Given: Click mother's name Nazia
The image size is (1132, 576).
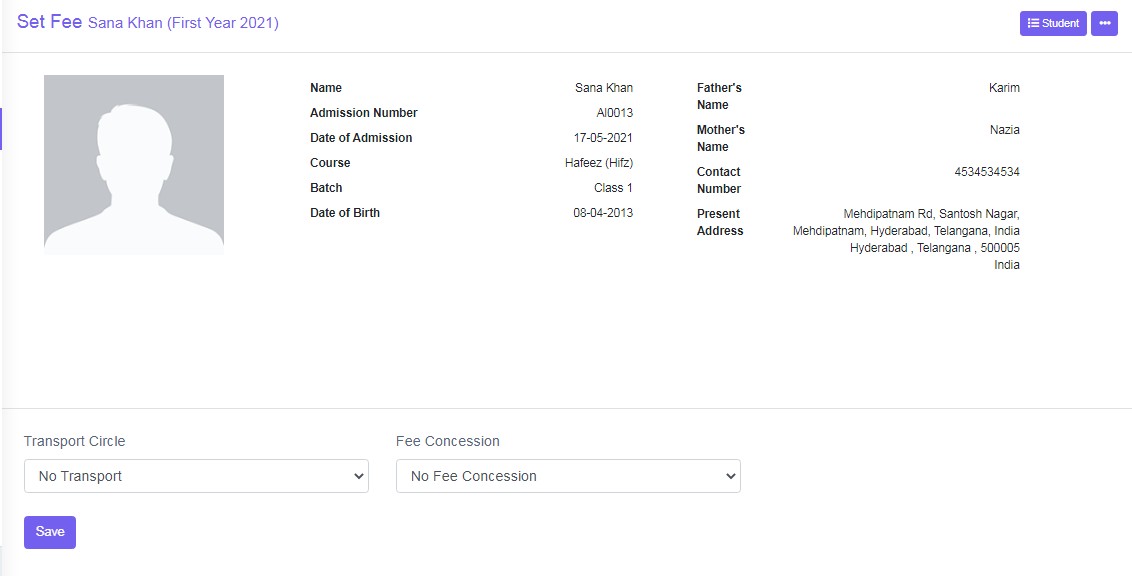Looking at the screenshot, I should (x=1005, y=130).
